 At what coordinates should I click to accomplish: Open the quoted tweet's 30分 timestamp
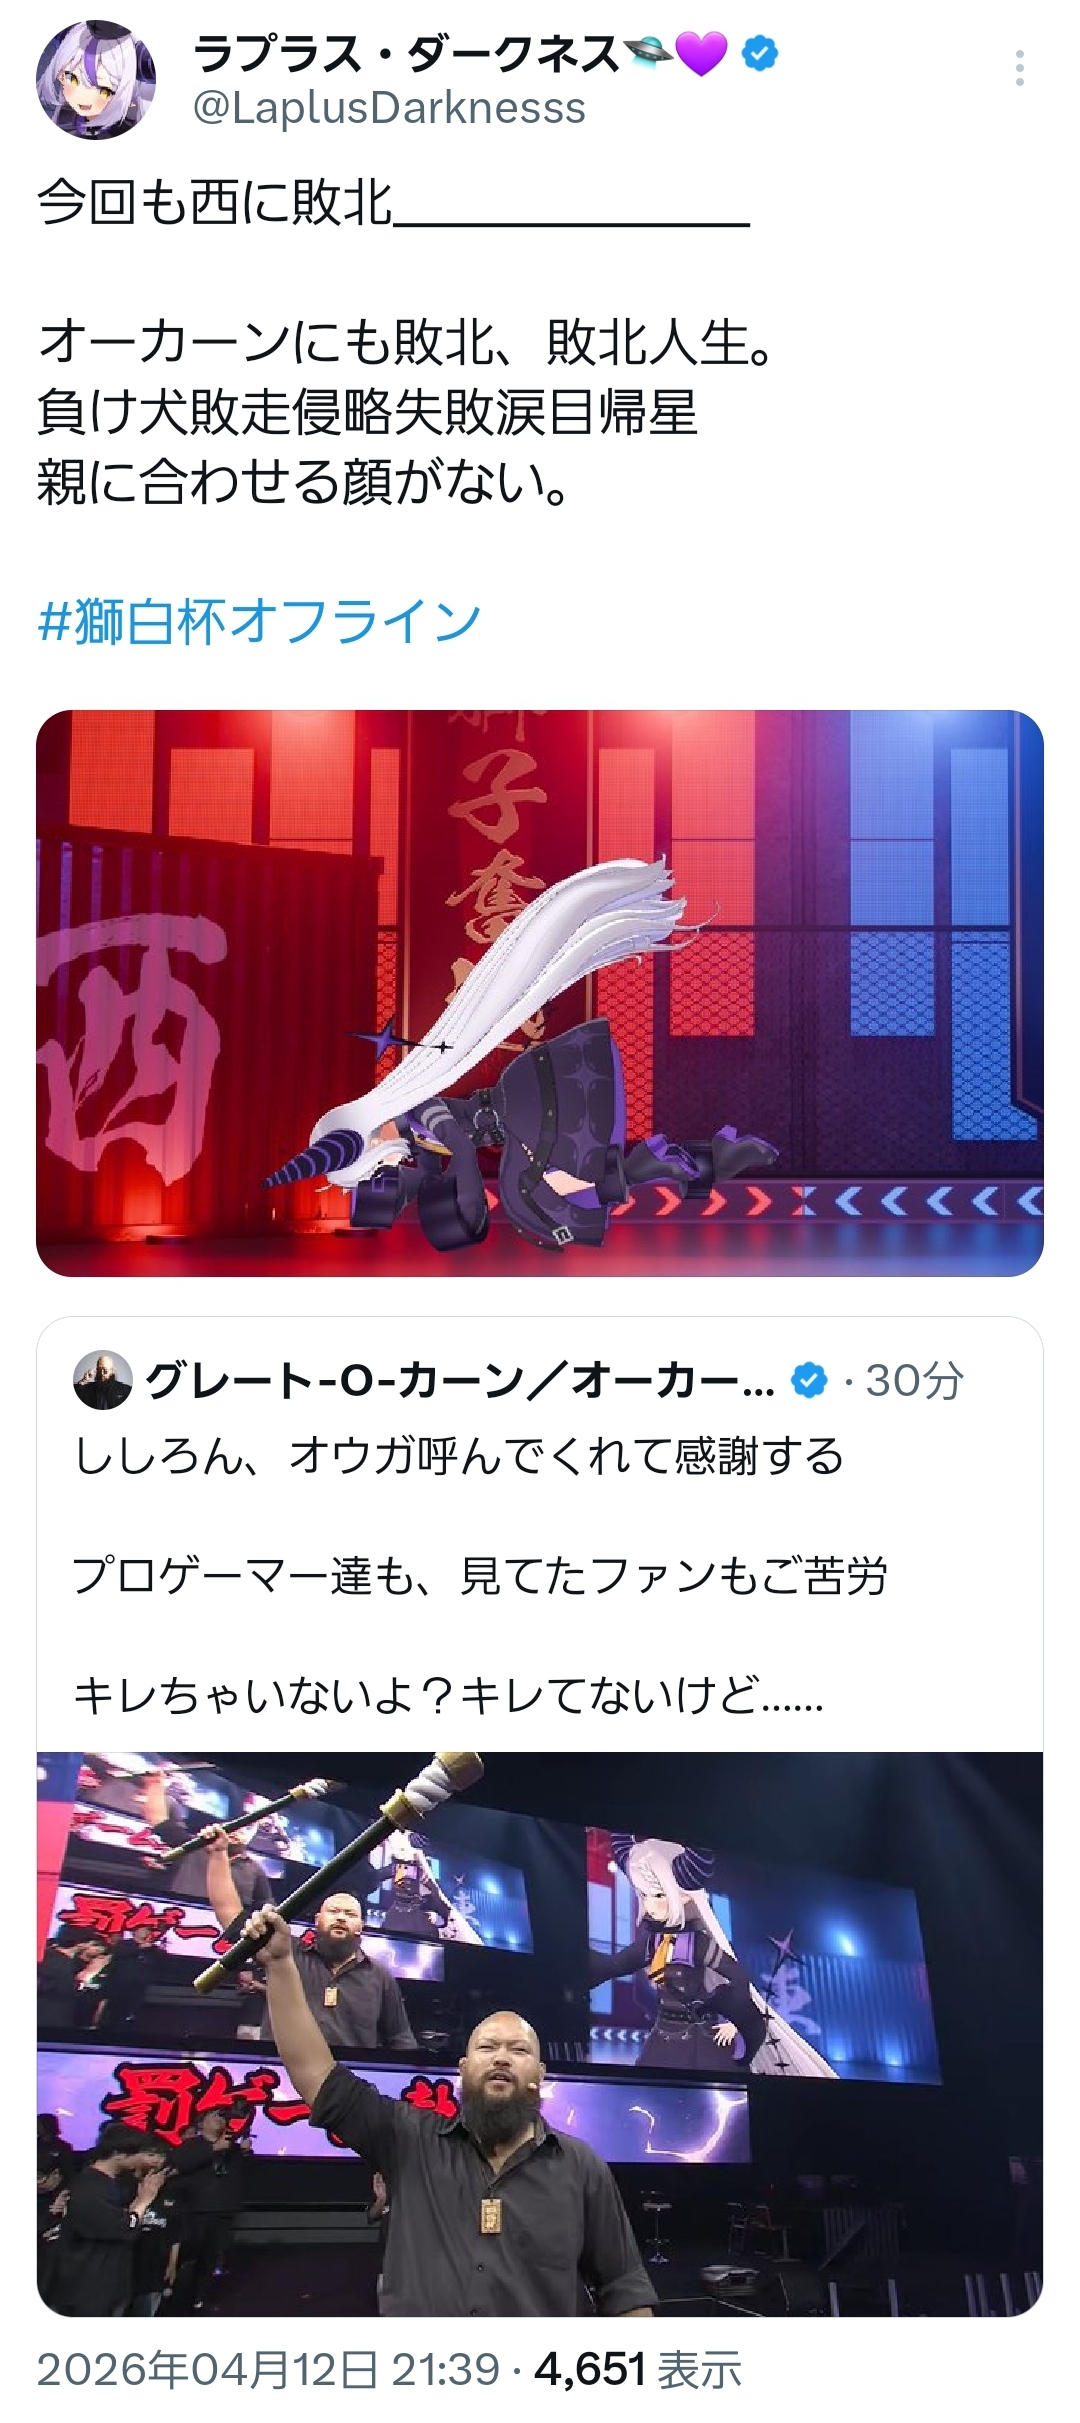(914, 1381)
